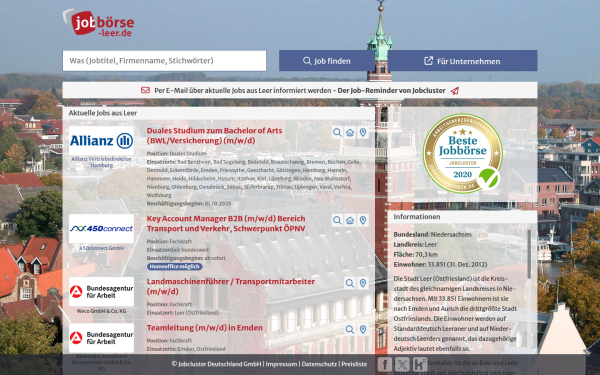
Task: Open the Landmaschinenführer / Transportmitarbeiter job
Action: 231,286
